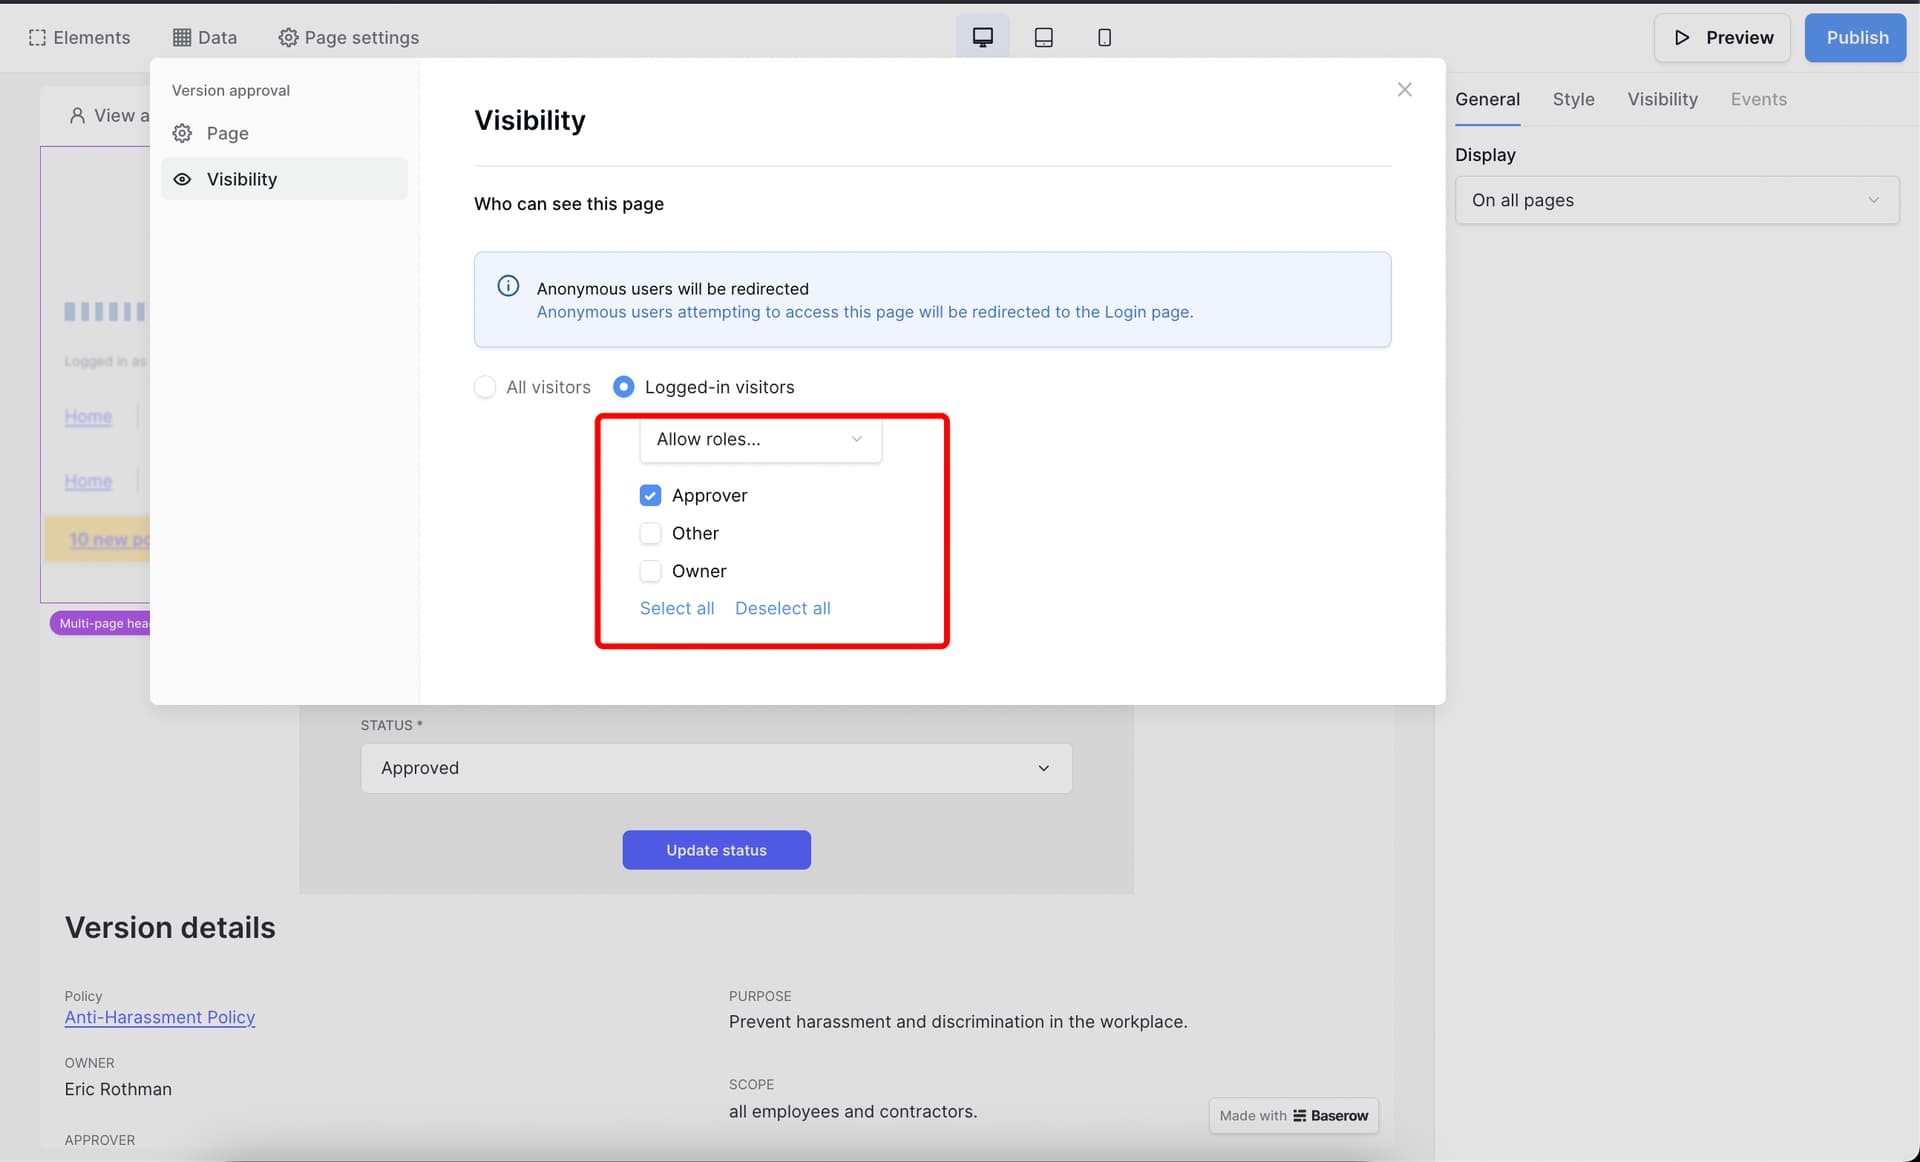Check the Owner role checkbox

(650, 571)
